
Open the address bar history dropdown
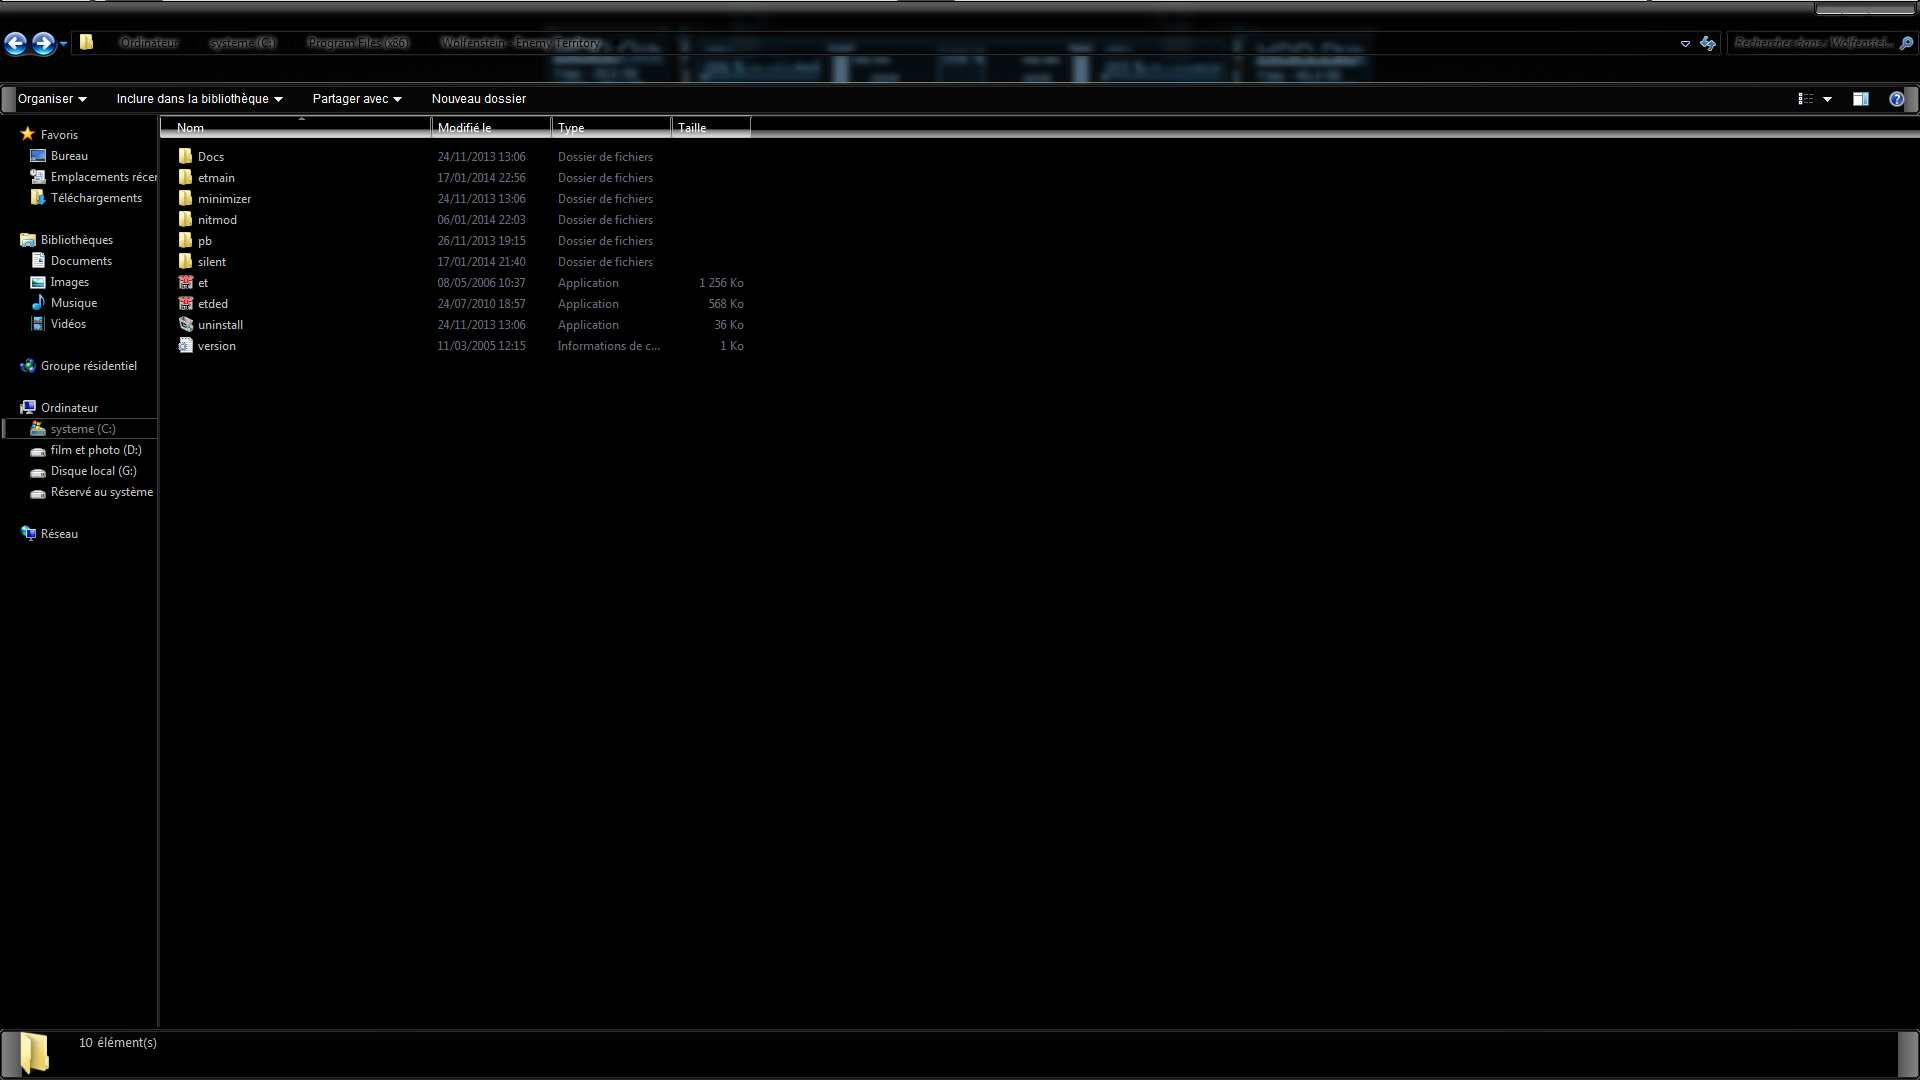click(1685, 44)
